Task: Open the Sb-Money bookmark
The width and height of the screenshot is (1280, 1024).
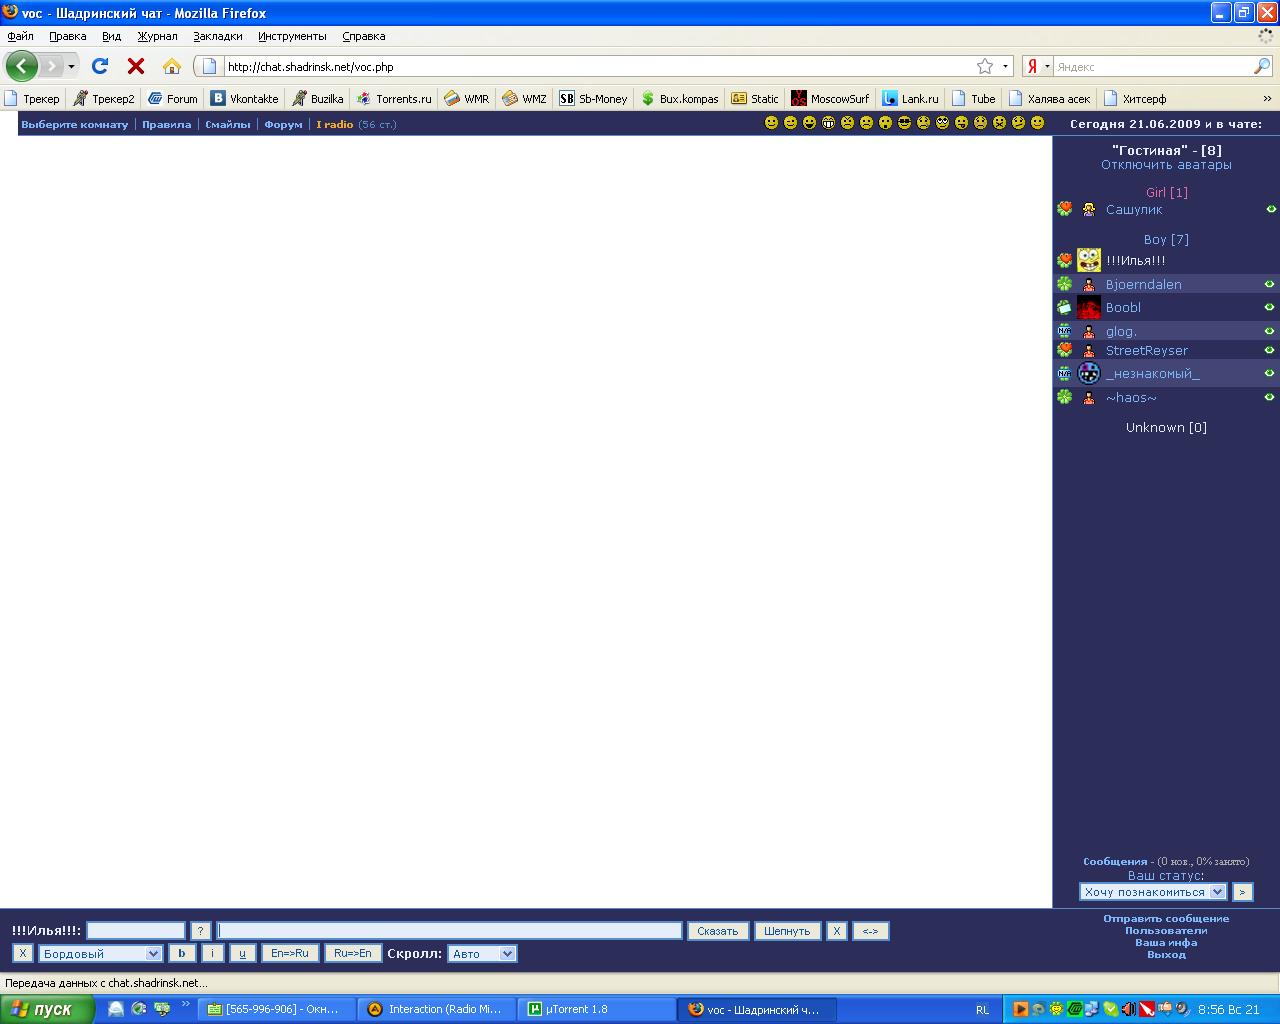Action: click(x=593, y=98)
